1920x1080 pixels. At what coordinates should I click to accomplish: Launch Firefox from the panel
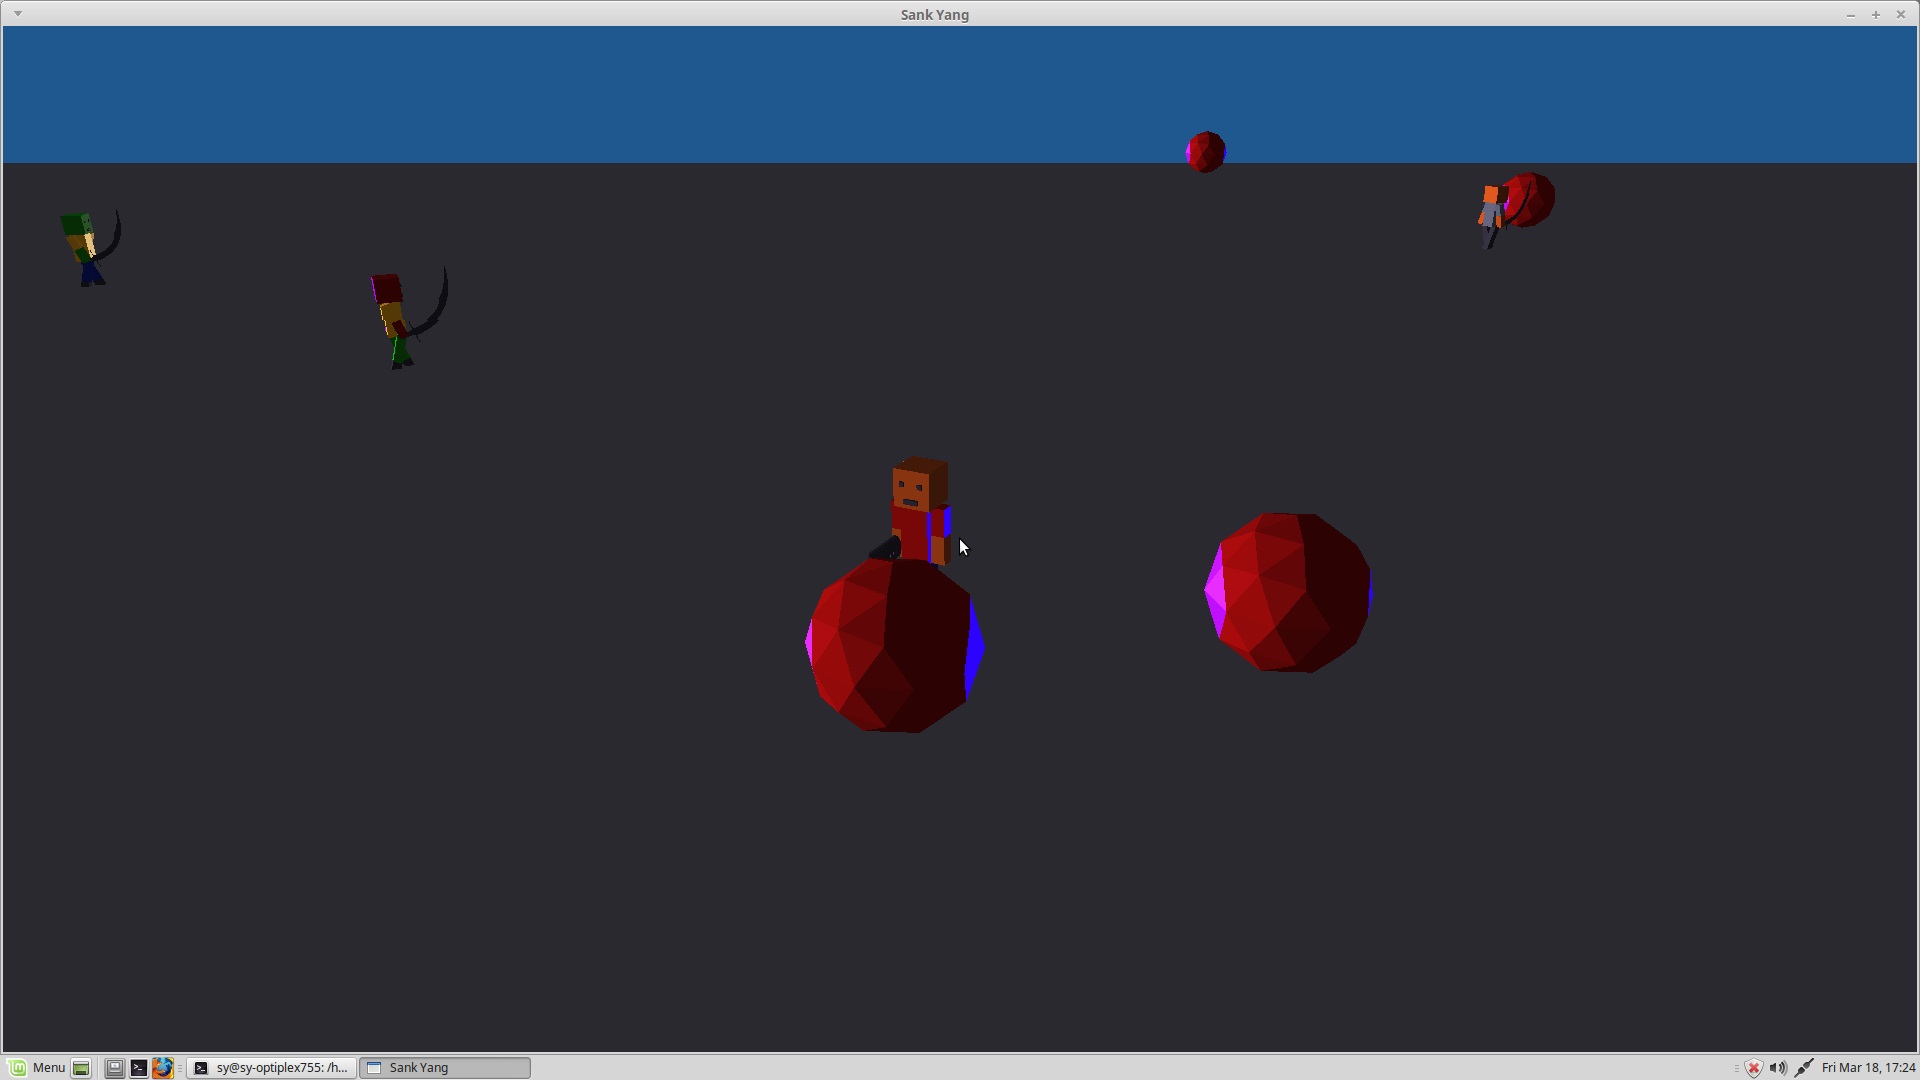pyautogui.click(x=163, y=1068)
